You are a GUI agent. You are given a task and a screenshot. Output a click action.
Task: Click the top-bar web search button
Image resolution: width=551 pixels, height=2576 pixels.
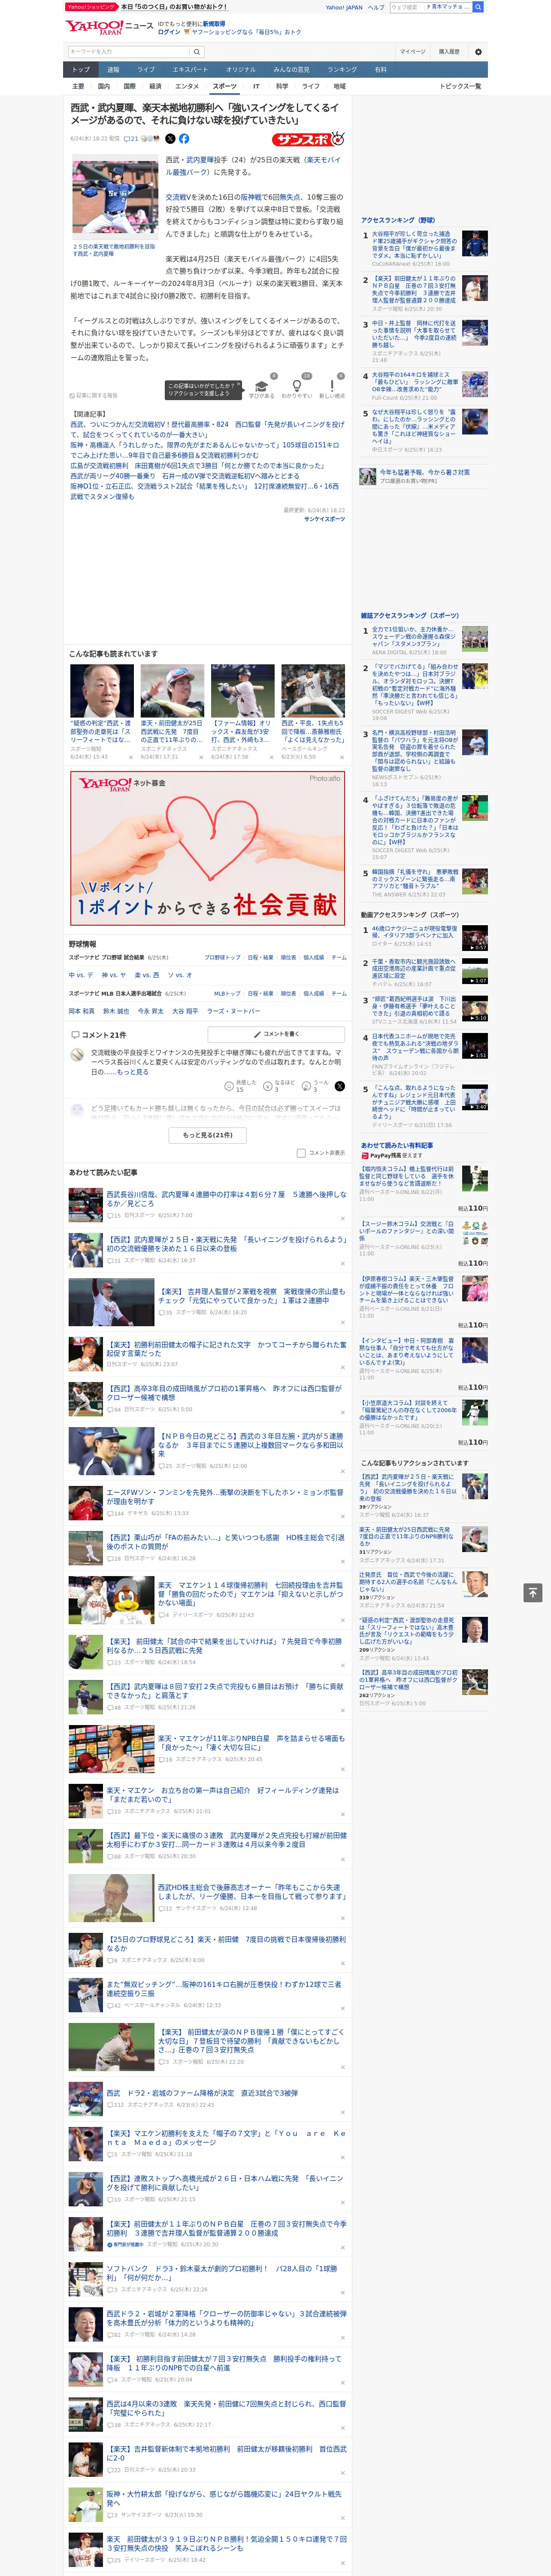point(478,7)
